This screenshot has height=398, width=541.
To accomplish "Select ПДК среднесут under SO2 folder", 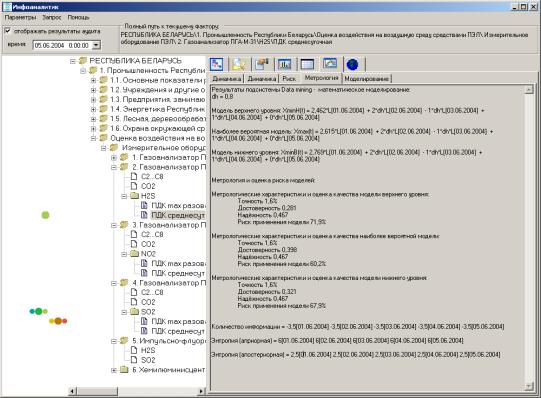I will (178, 331).
